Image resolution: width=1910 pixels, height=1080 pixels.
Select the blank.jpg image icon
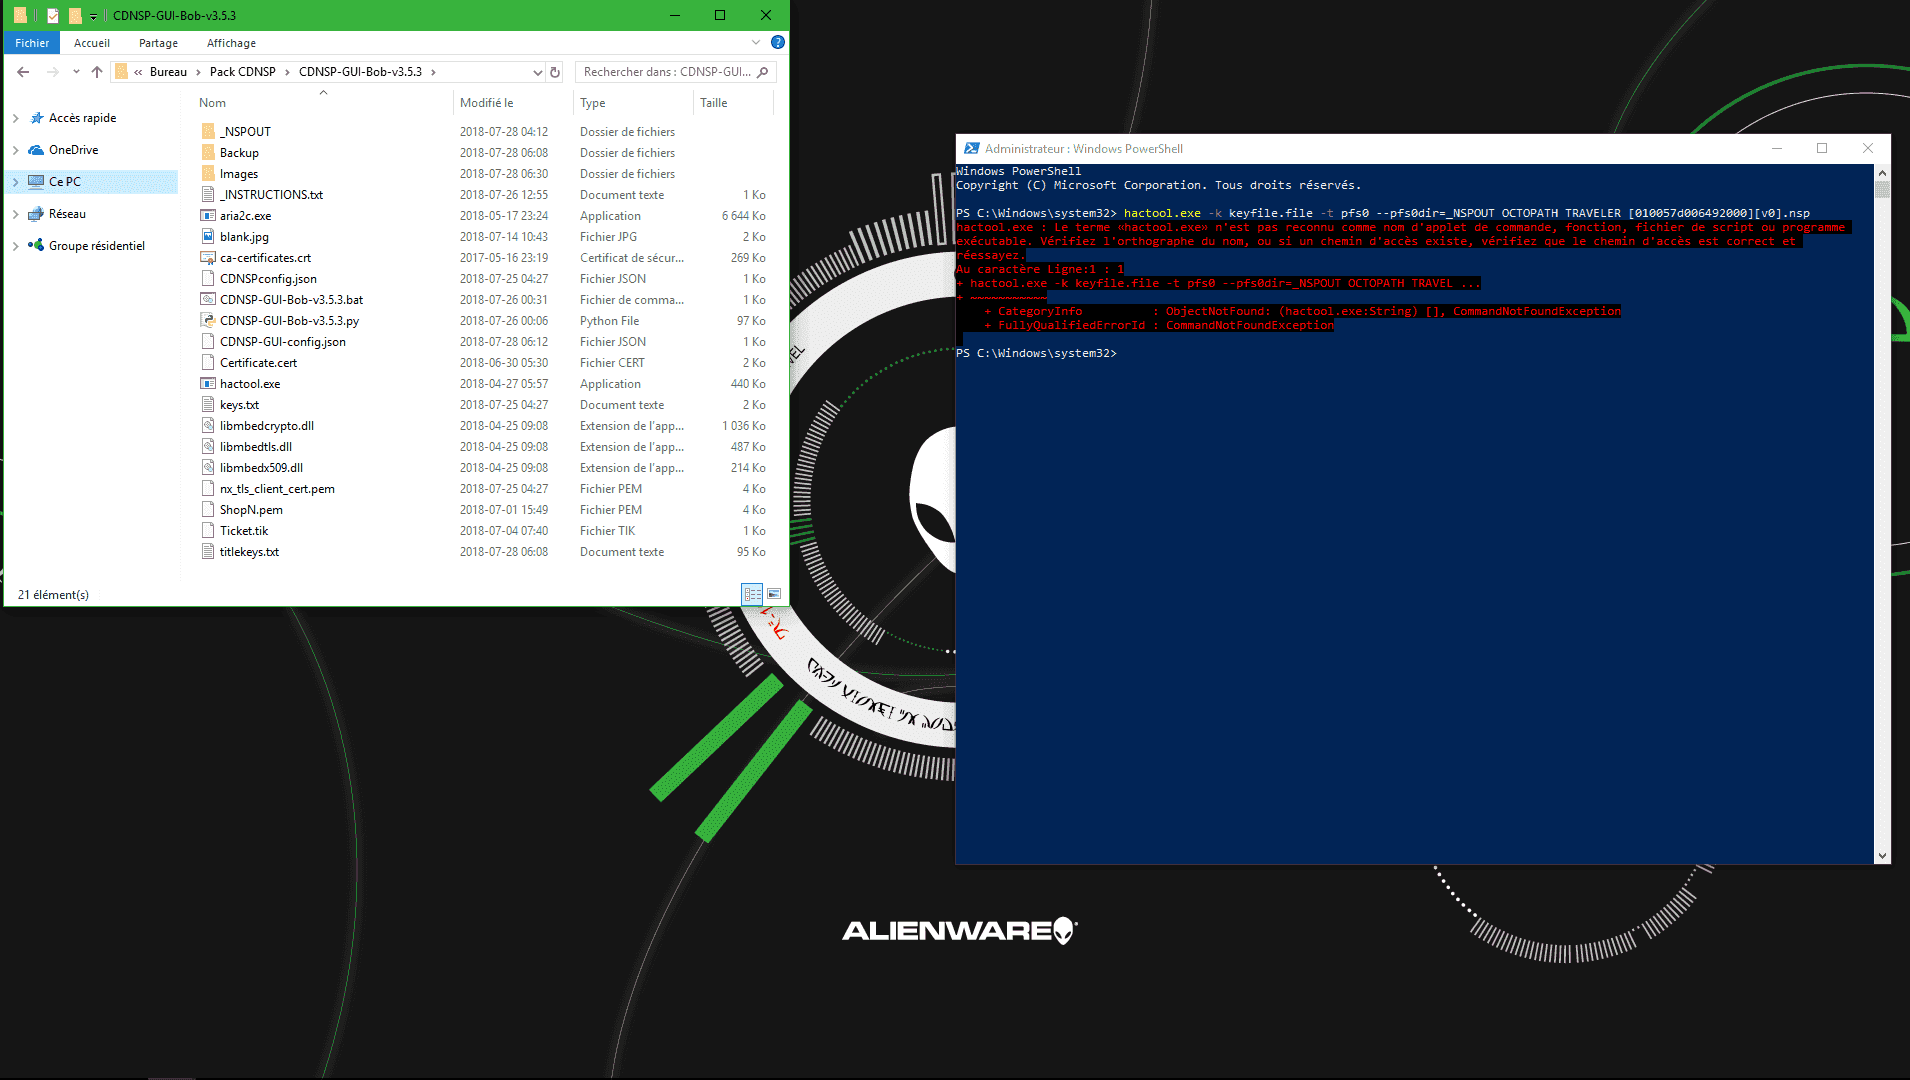point(208,236)
